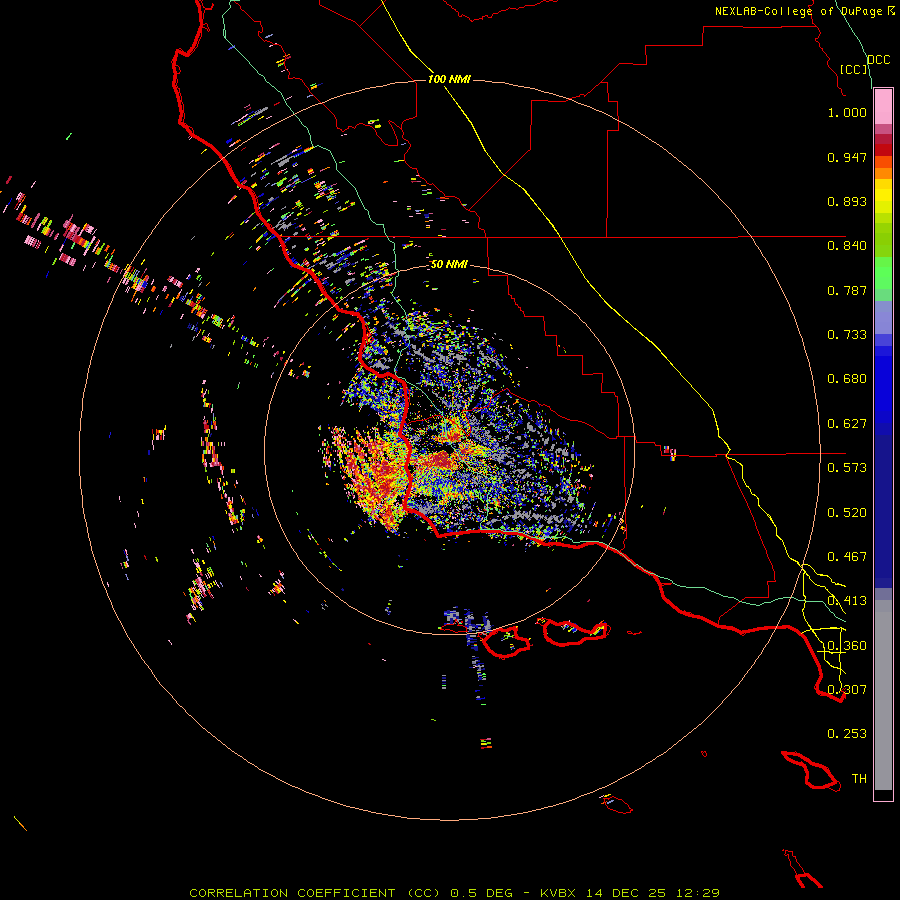Screen dimensions: 900x900
Task: Click the 0.733 scale value
Action: [x=847, y=335]
